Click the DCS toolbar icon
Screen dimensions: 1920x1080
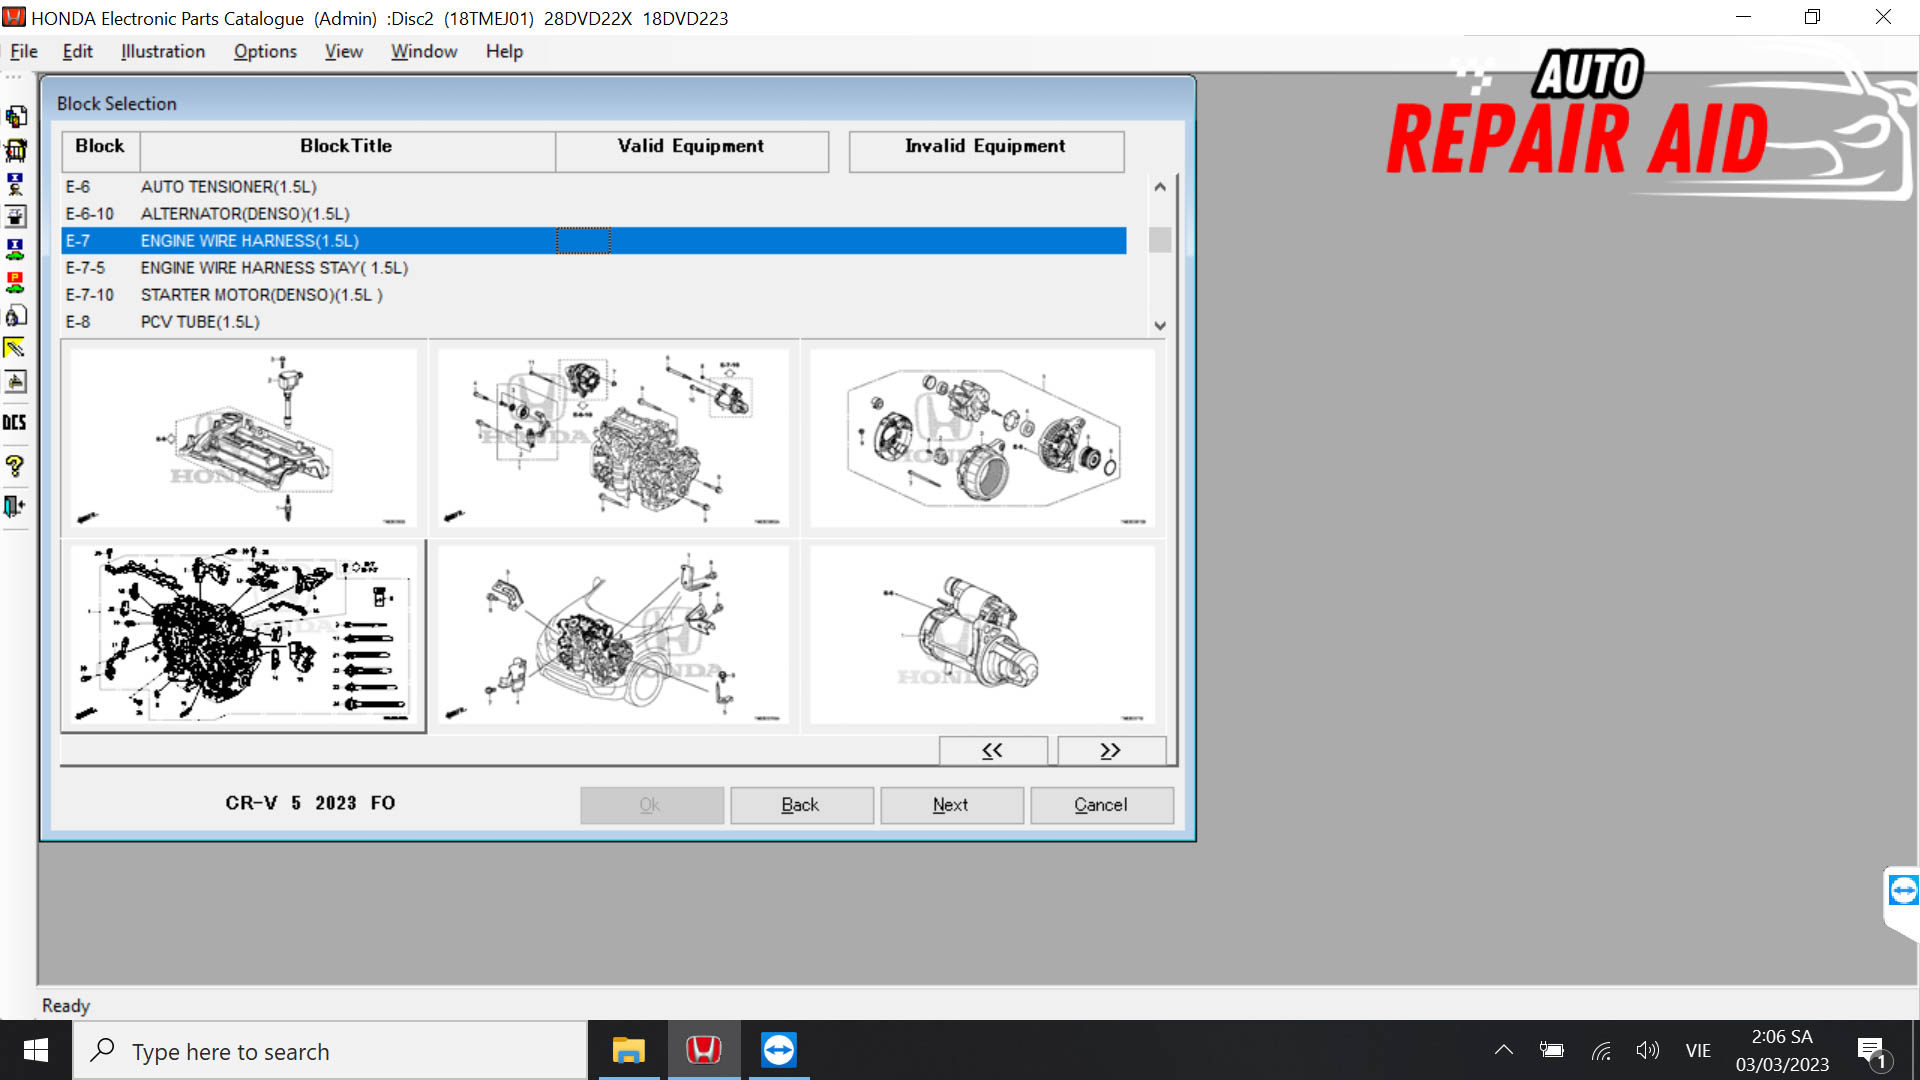[x=15, y=423]
